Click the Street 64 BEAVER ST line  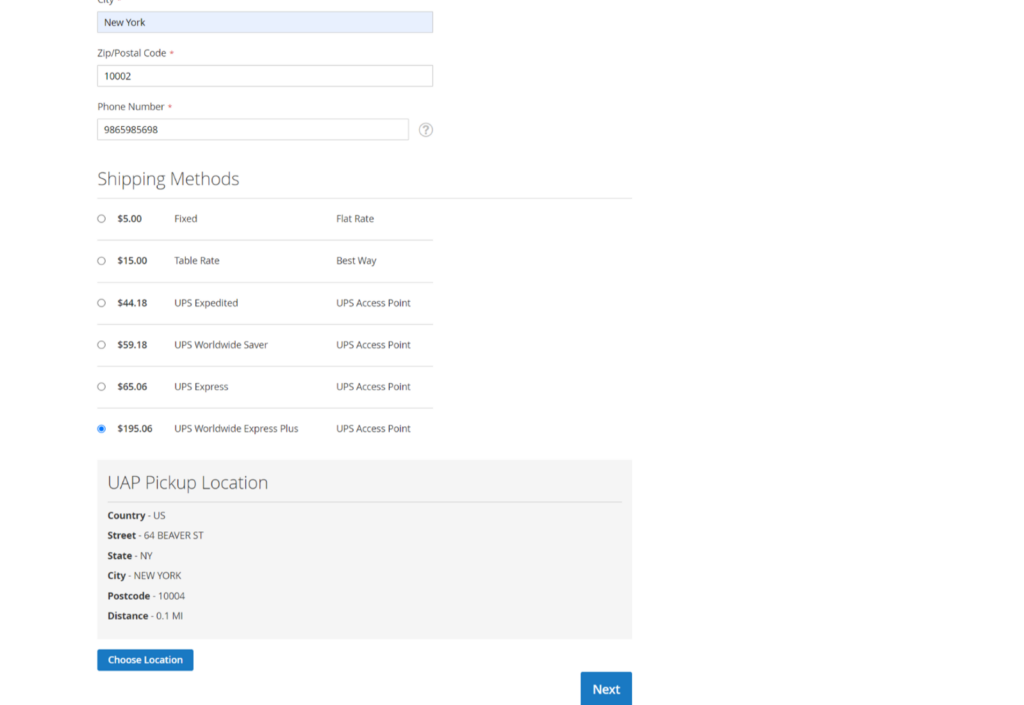point(155,535)
